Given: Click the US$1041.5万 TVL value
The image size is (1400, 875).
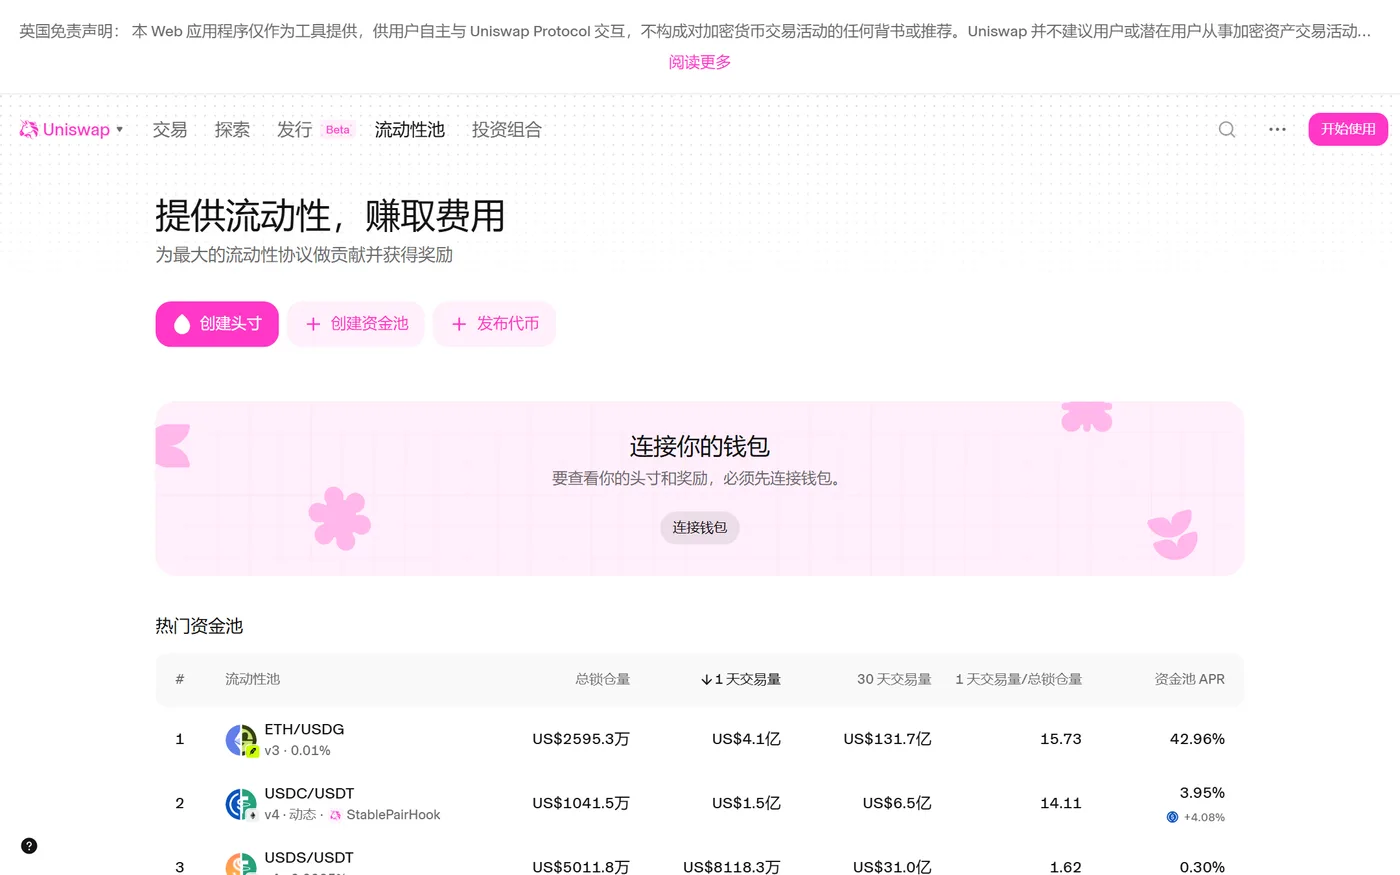Looking at the screenshot, I should pyautogui.click(x=581, y=803).
